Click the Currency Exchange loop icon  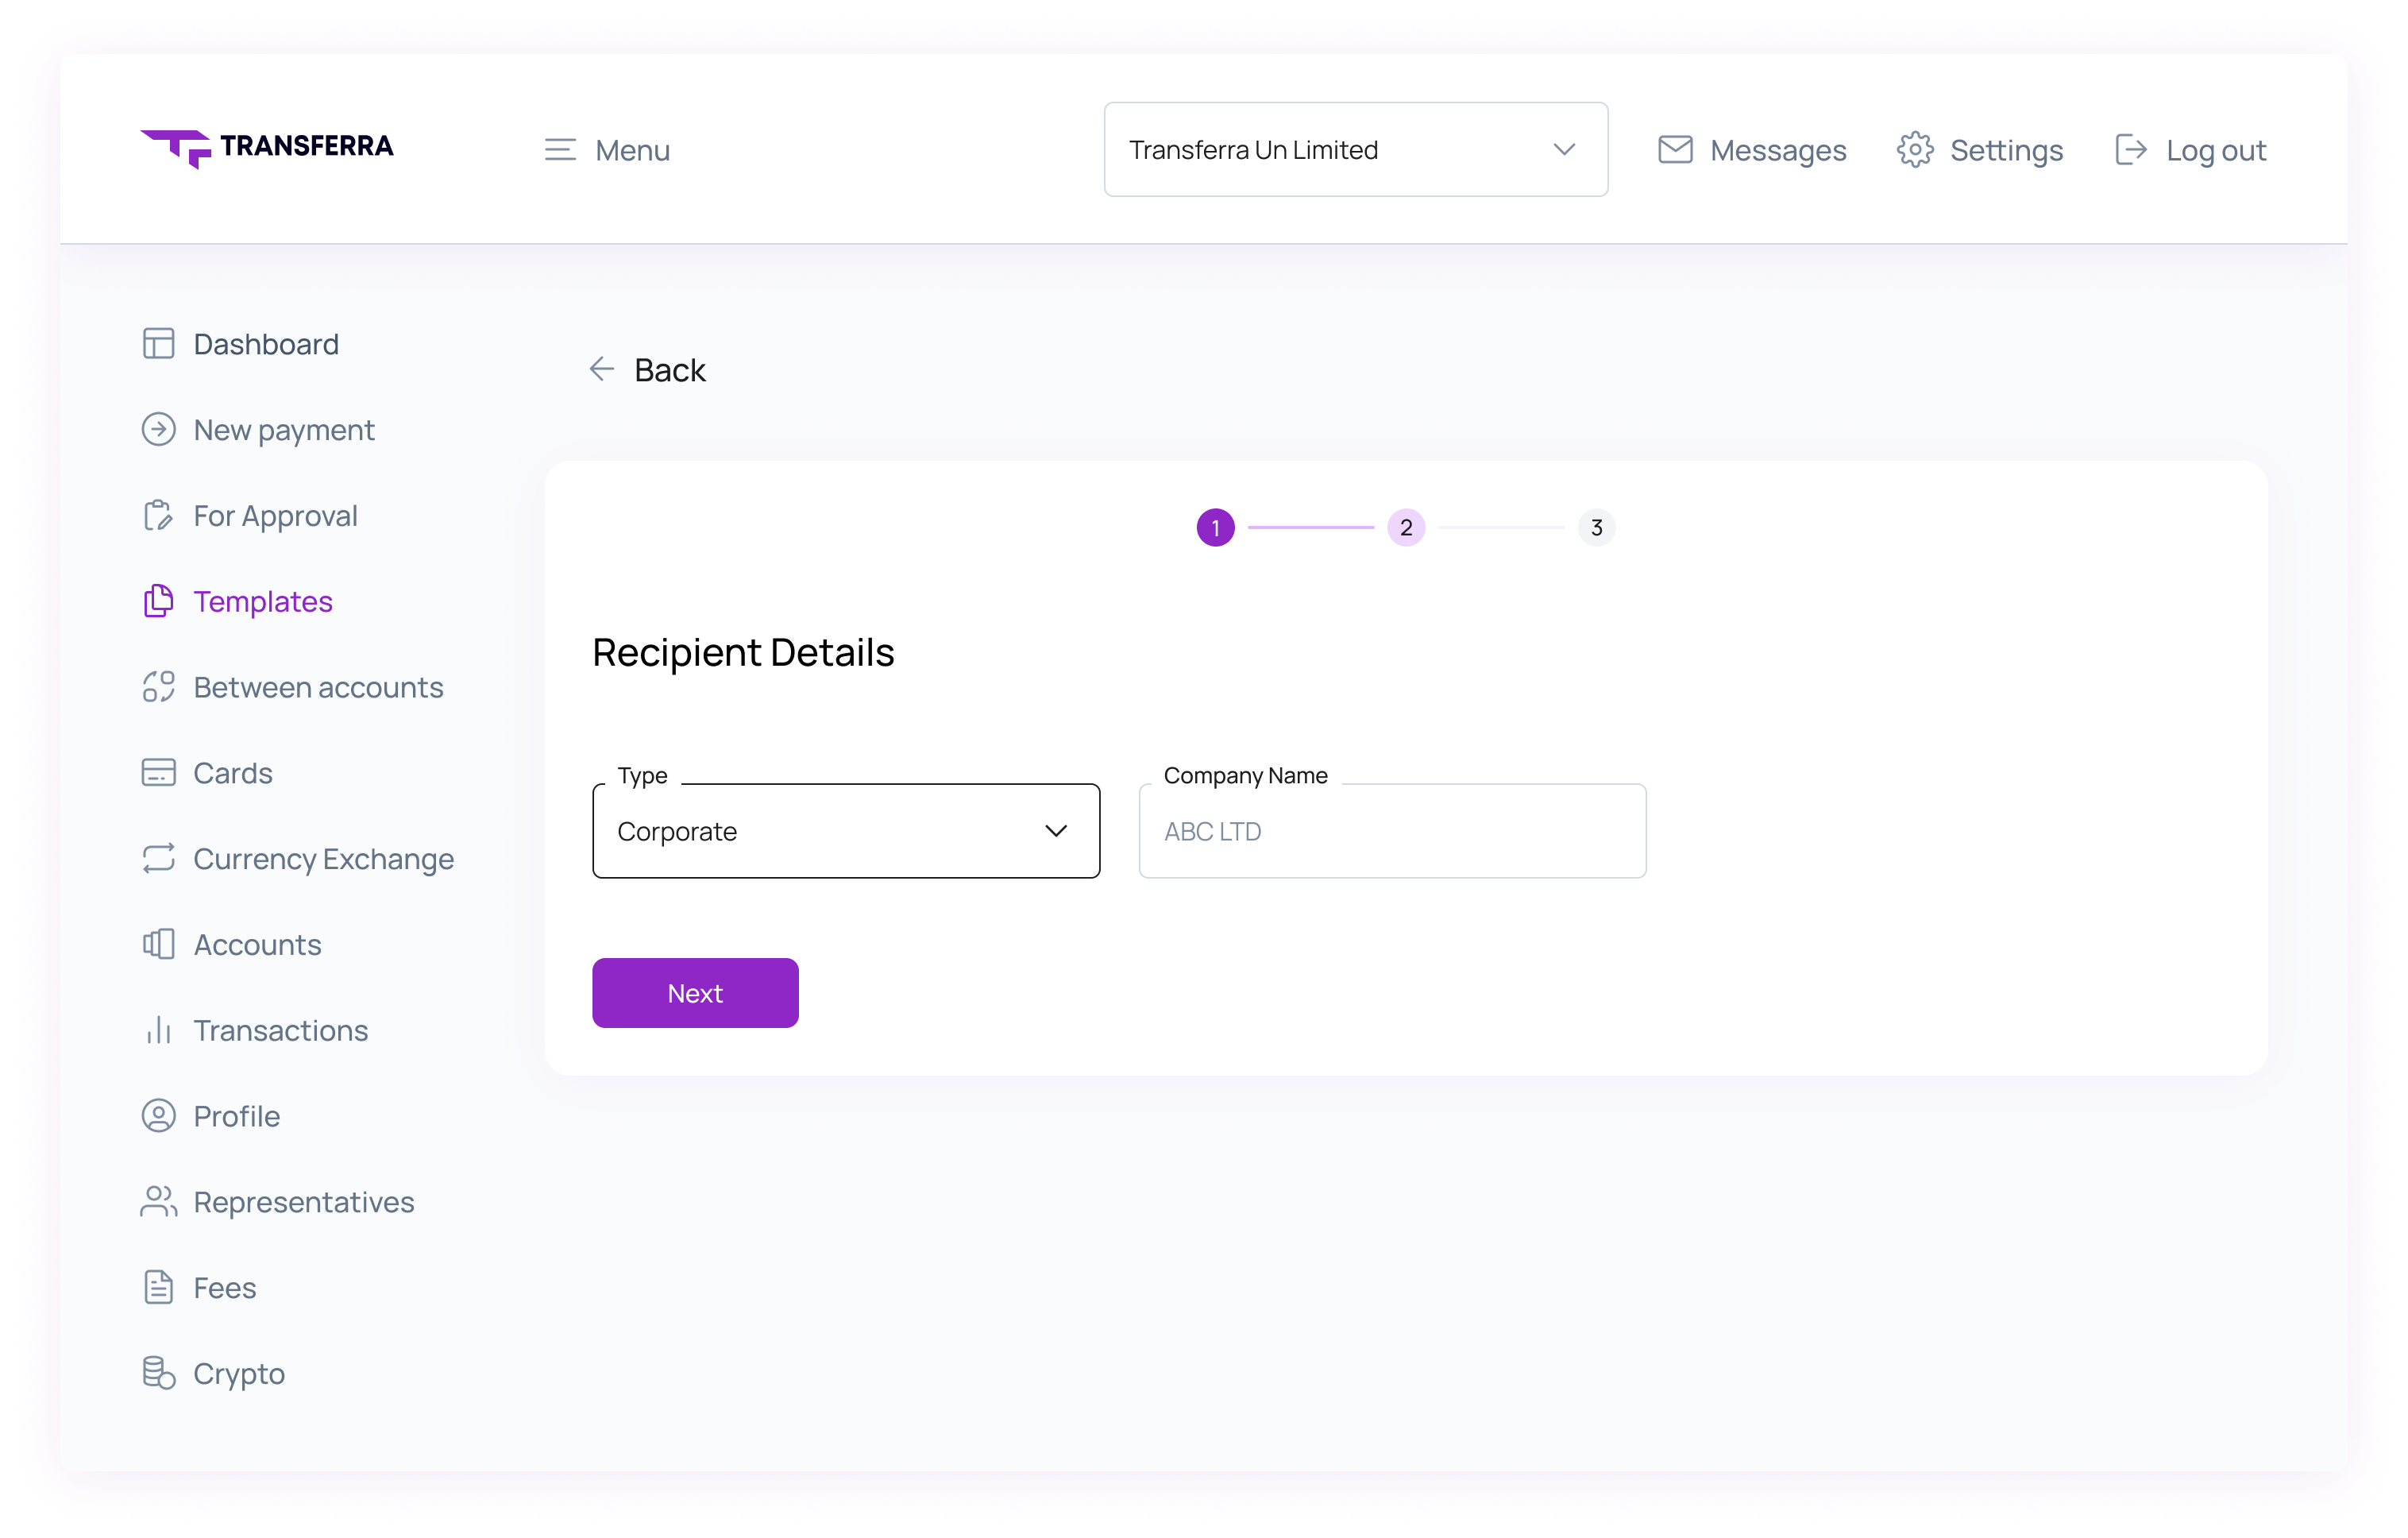(158, 859)
